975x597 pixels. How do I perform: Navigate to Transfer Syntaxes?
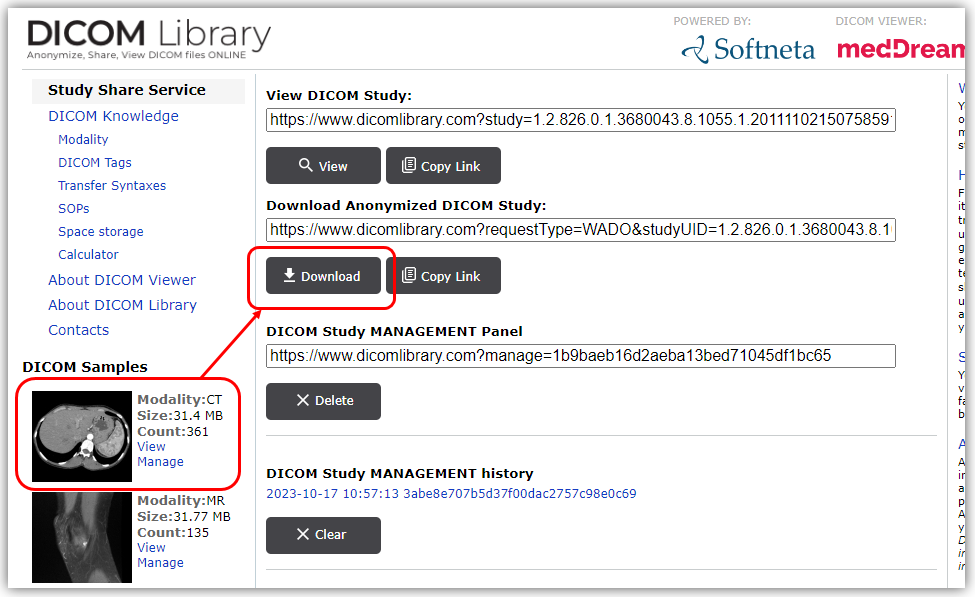[x=112, y=186]
